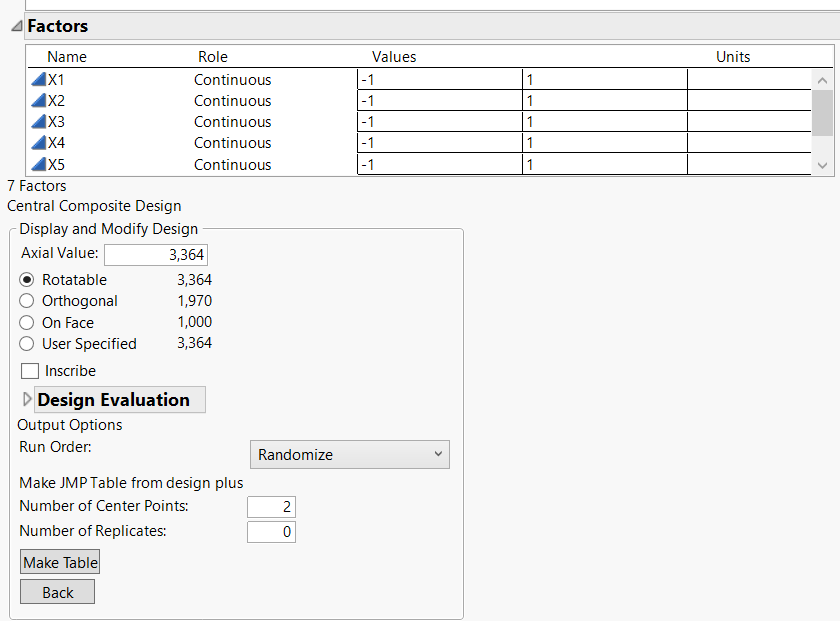Open the Run Order dropdown
840x621 pixels.
coord(350,454)
